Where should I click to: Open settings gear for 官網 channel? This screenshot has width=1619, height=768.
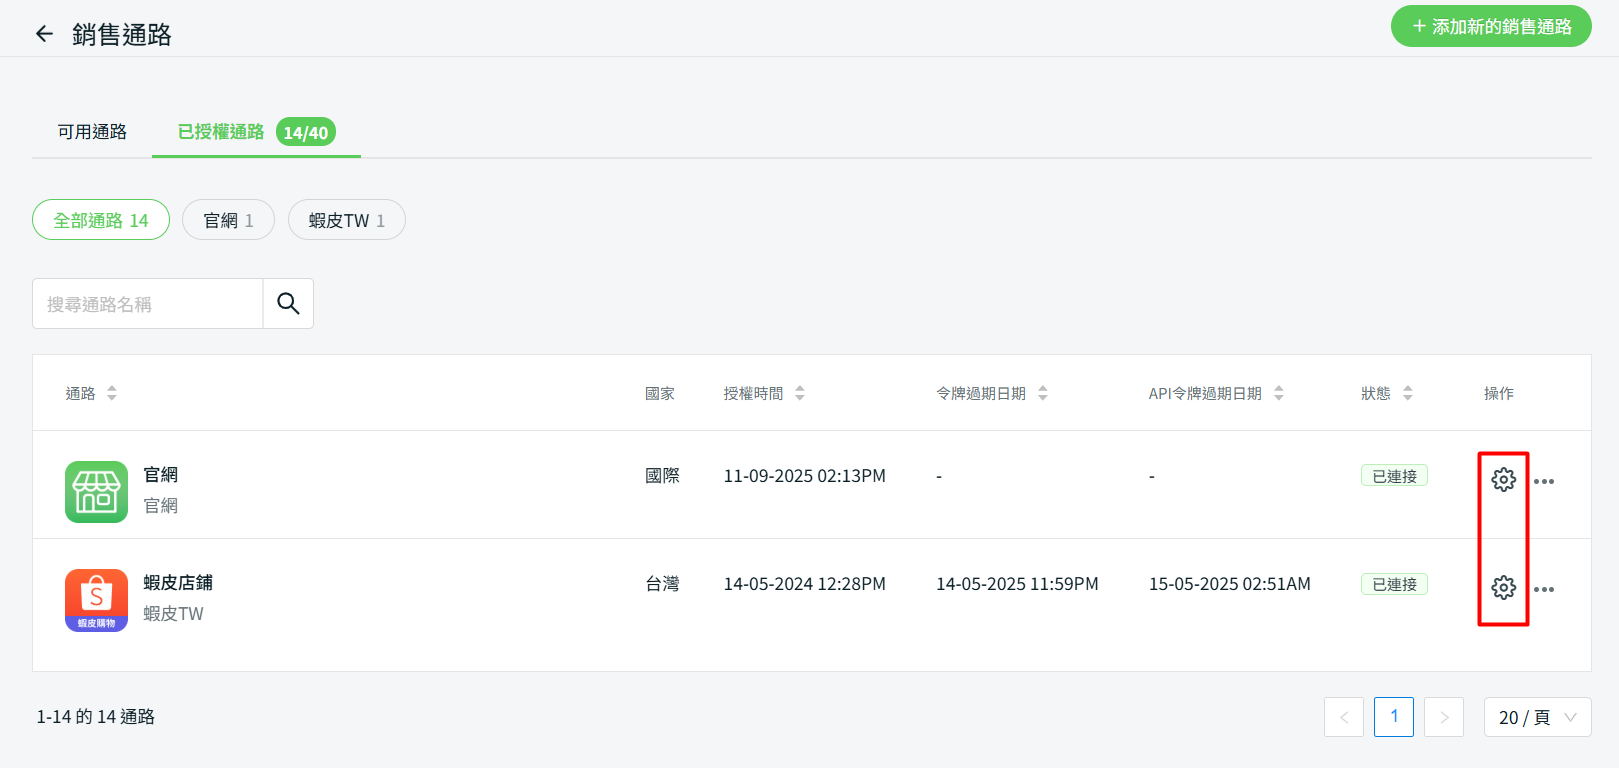(1503, 480)
